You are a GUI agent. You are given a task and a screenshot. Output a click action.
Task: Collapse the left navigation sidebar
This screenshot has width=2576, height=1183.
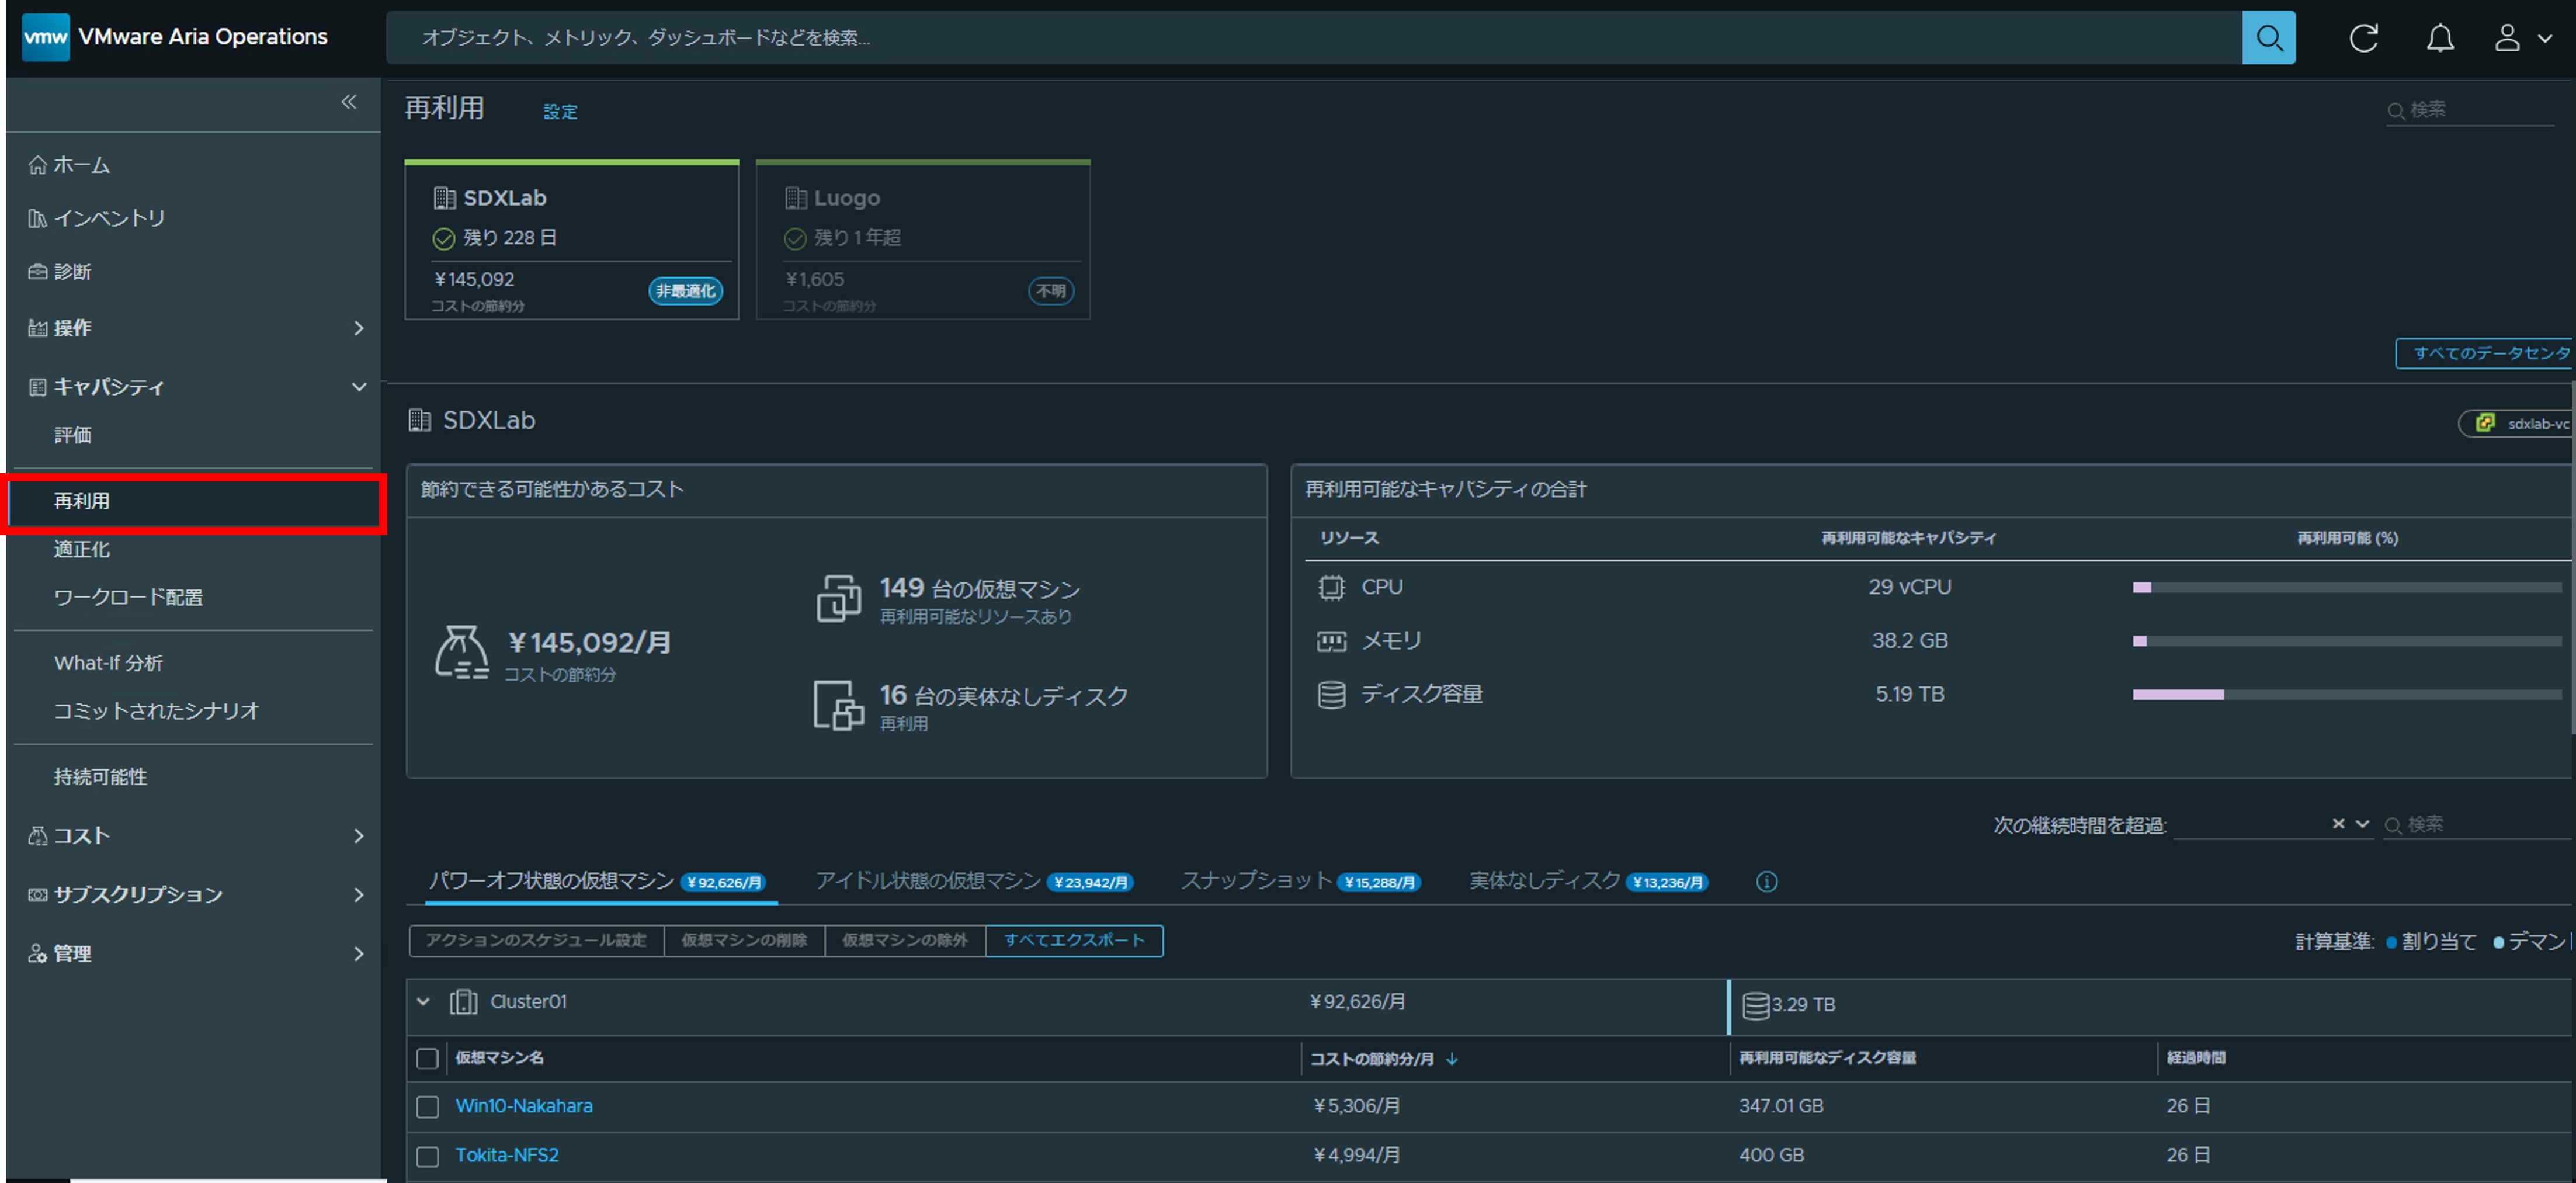[349, 102]
